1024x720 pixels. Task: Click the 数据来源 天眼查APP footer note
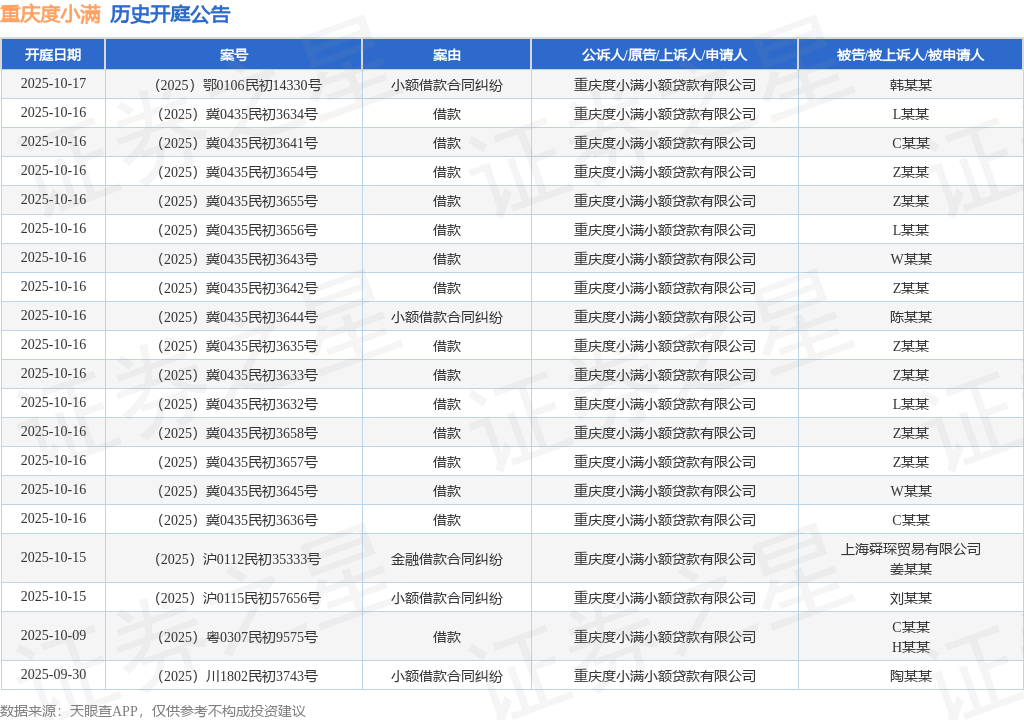pyautogui.click(x=153, y=711)
